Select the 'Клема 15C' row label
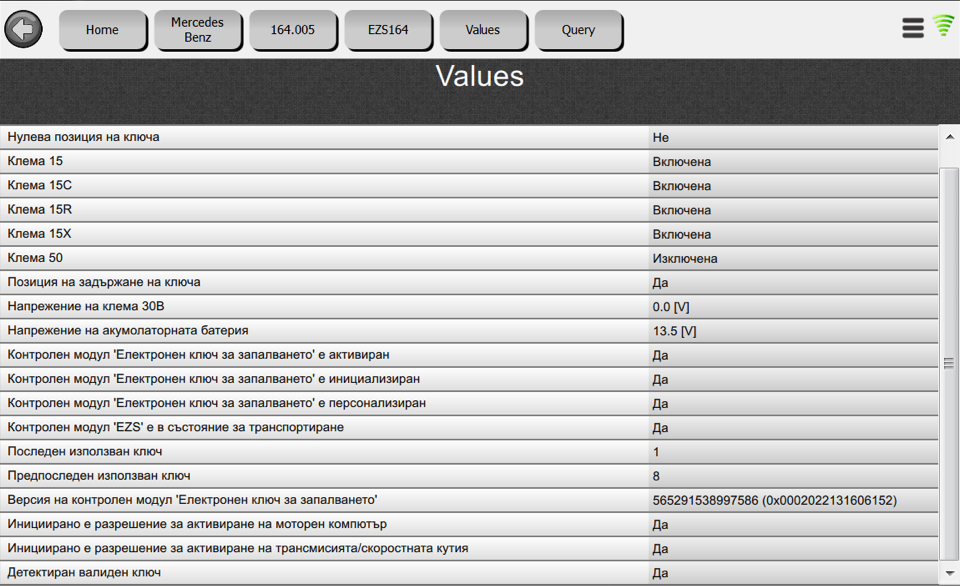Screen dimensions: 960x586 pos(39,185)
